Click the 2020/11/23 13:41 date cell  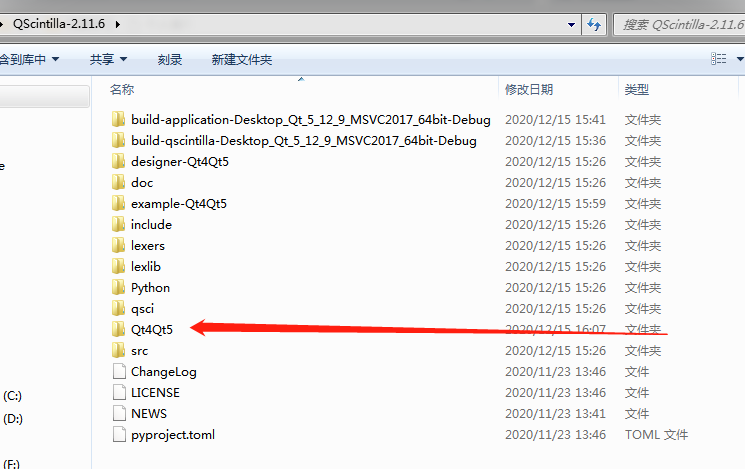coord(555,413)
